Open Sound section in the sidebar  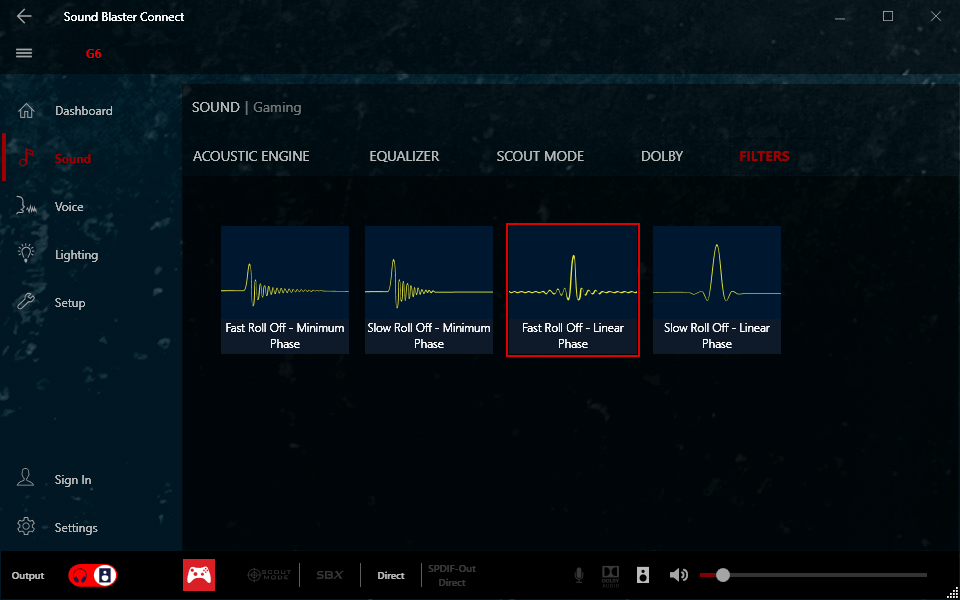(73, 159)
